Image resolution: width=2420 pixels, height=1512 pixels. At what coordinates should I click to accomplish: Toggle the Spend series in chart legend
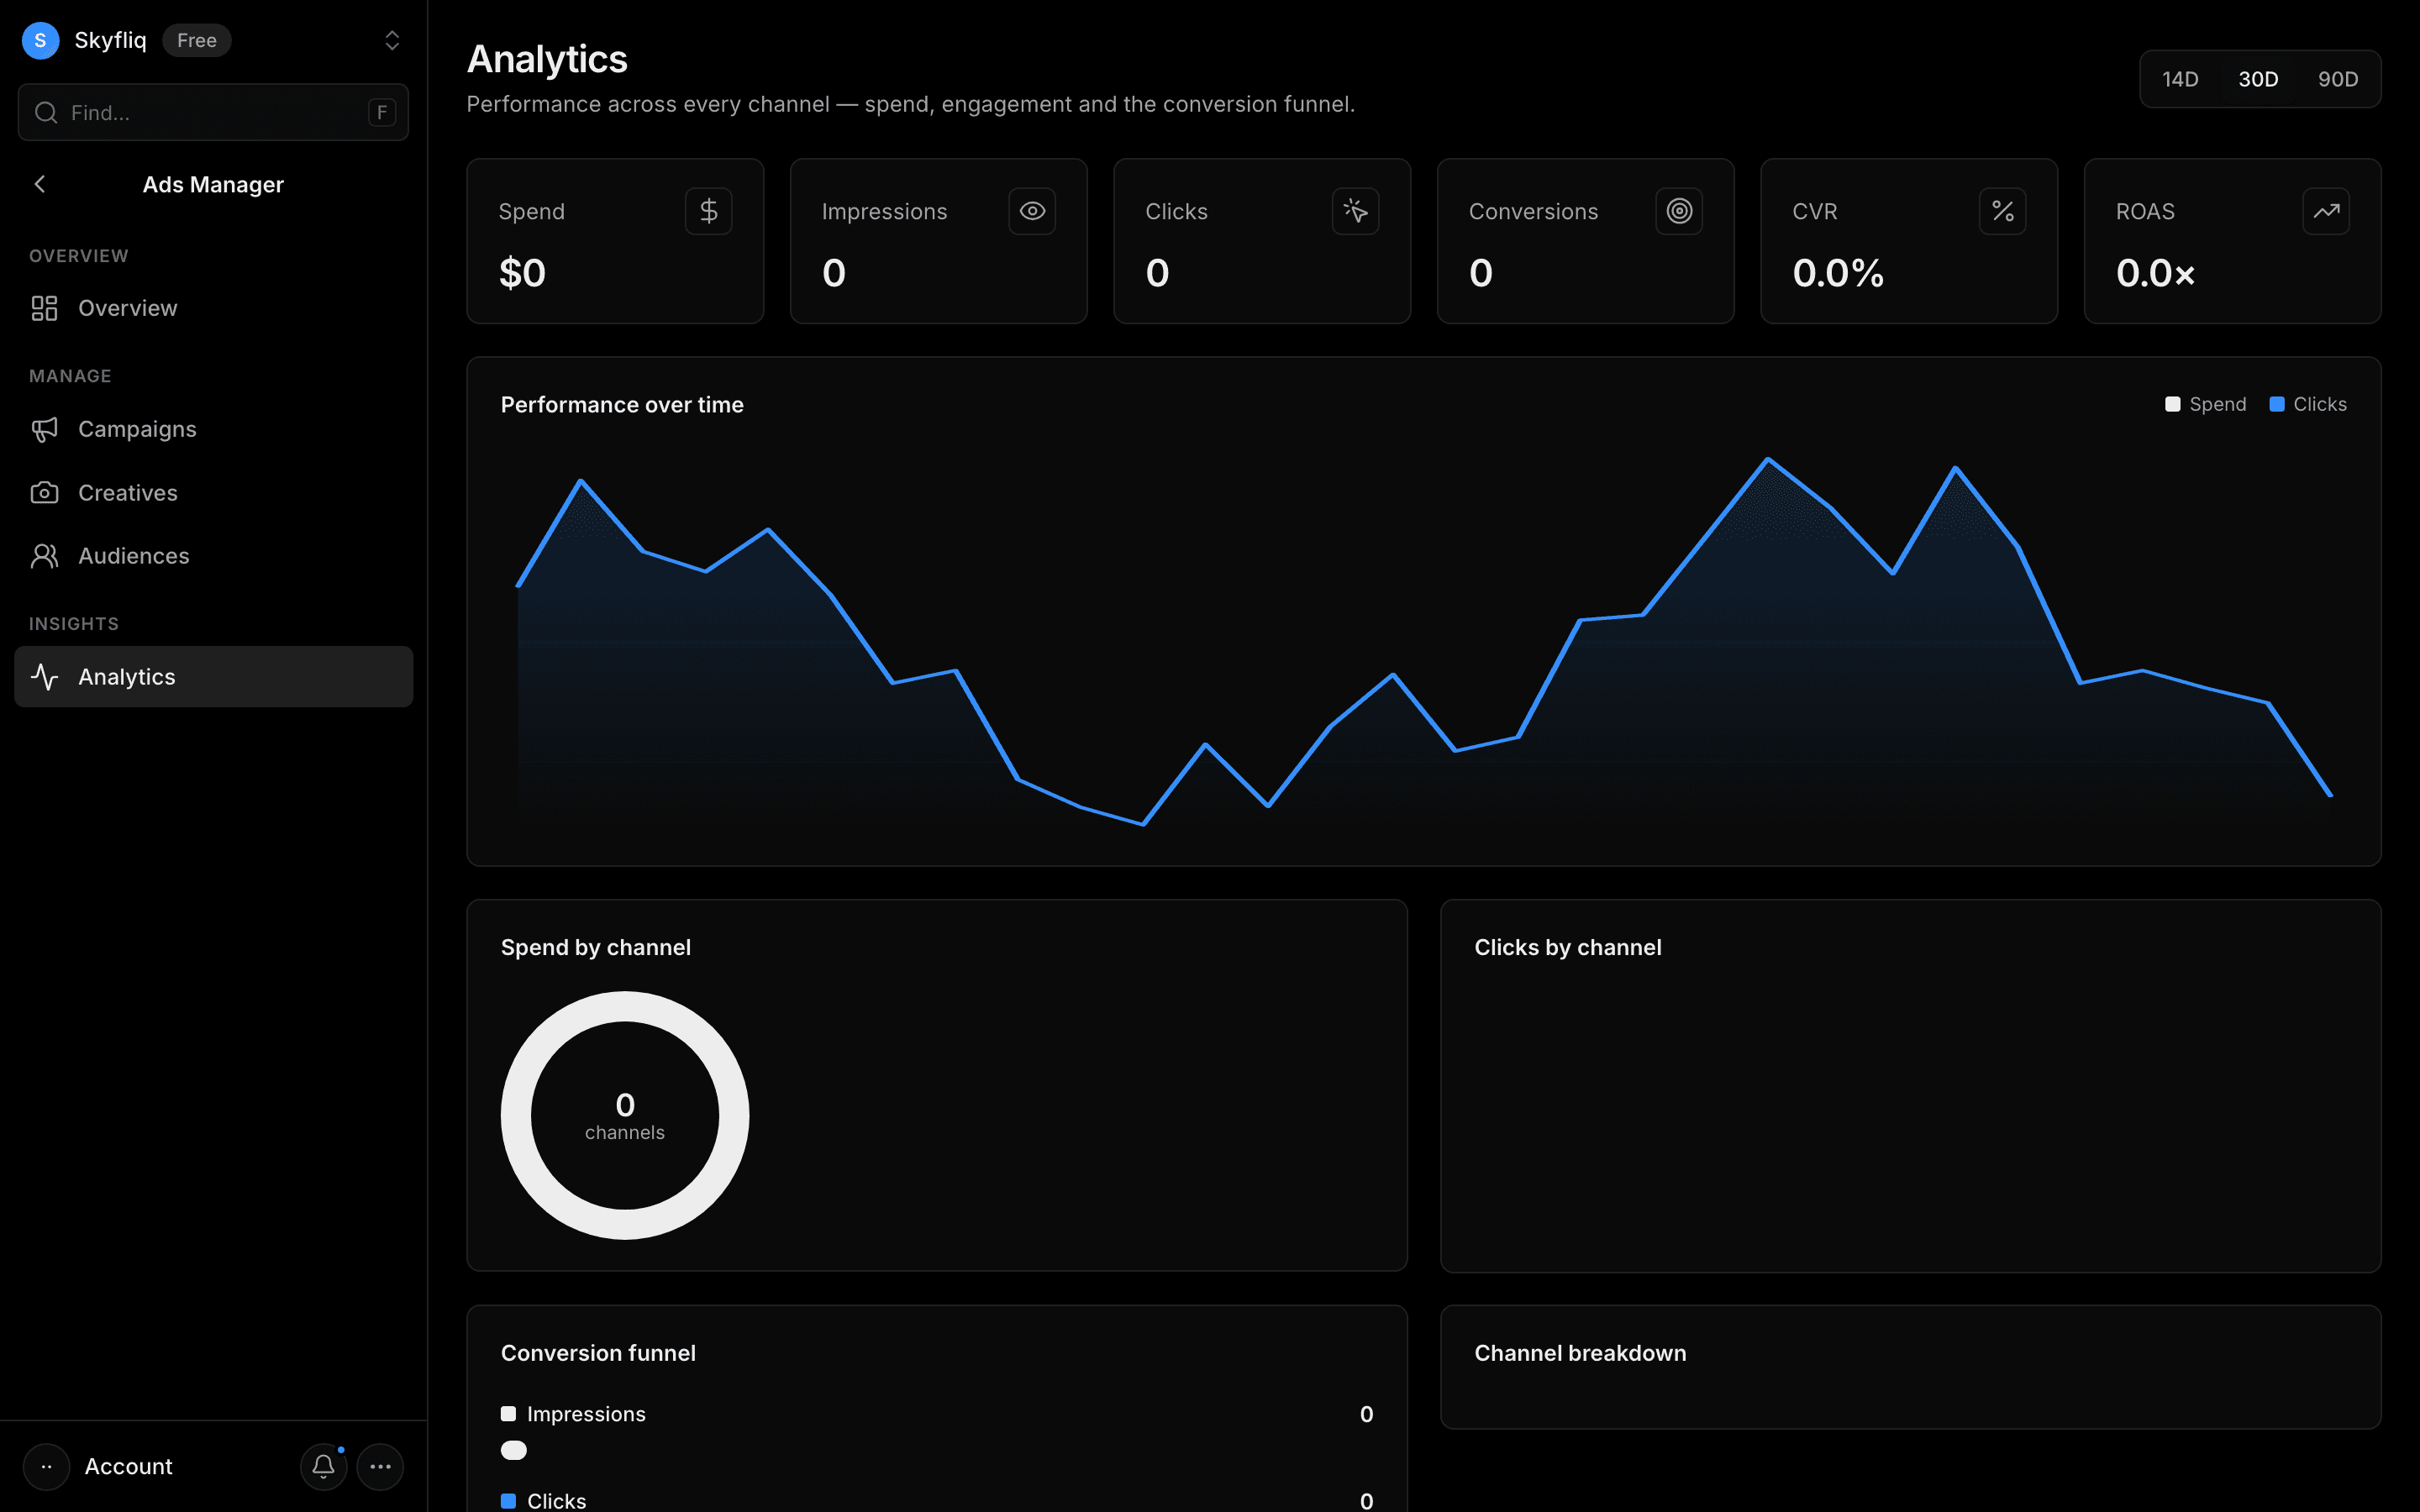pos(2205,404)
